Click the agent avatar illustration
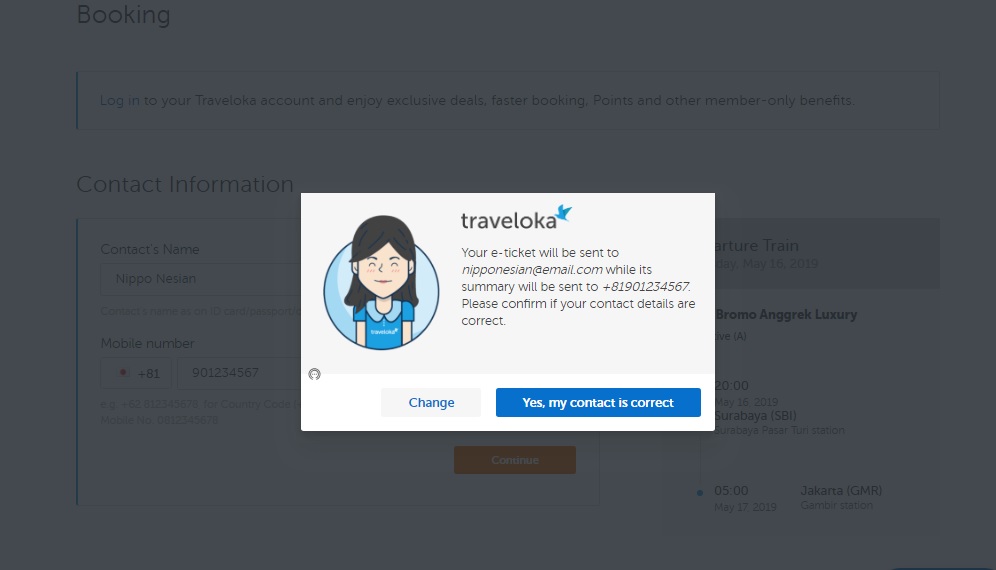 pos(381,282)
